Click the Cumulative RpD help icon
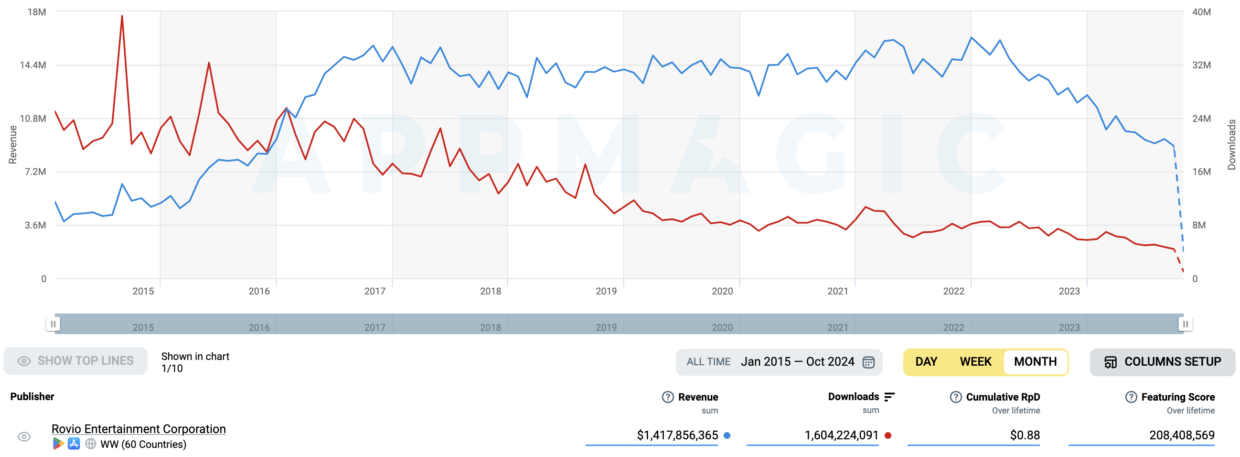Image resolution: width=1240 pixels, height=457 pixels. [955, 397]
